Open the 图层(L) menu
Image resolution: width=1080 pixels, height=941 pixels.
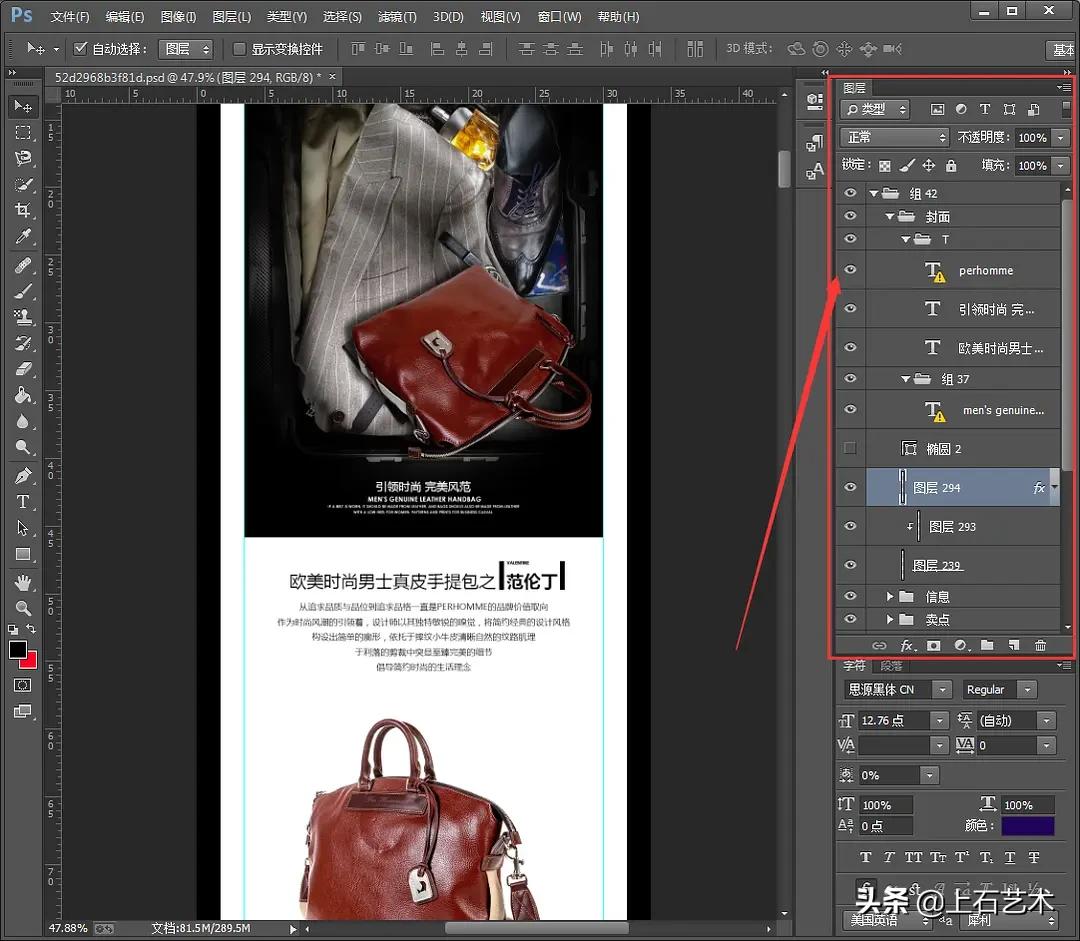[x=231, y=17]
